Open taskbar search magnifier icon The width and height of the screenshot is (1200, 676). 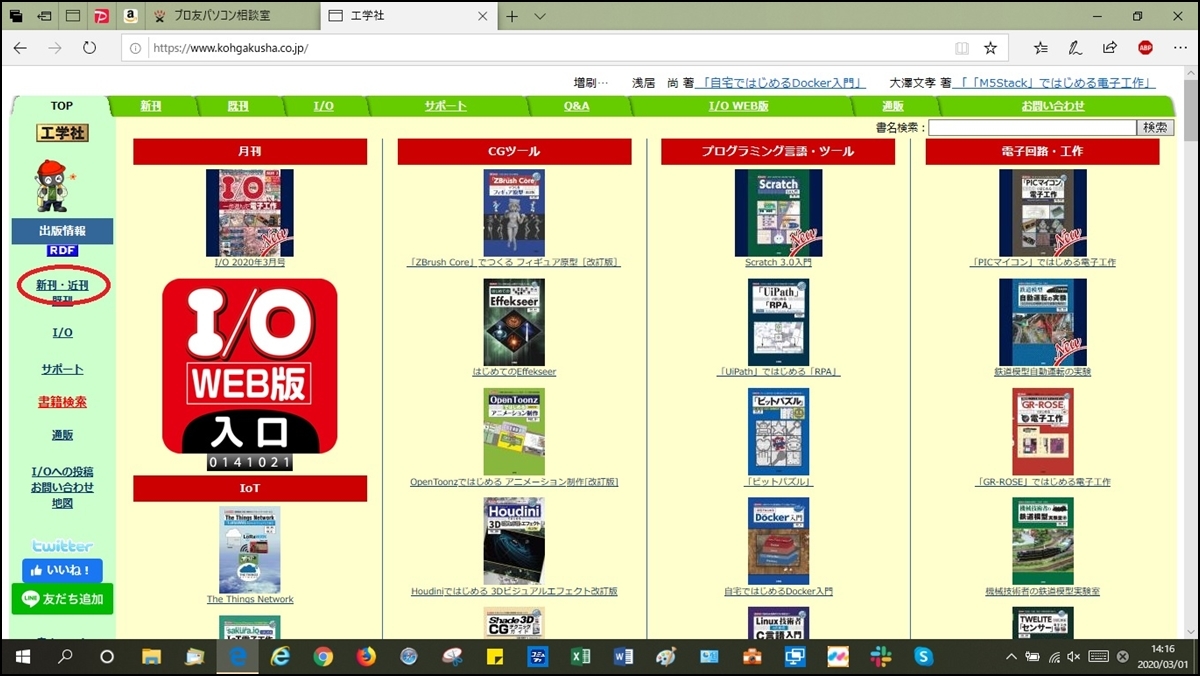coord(65,657)
